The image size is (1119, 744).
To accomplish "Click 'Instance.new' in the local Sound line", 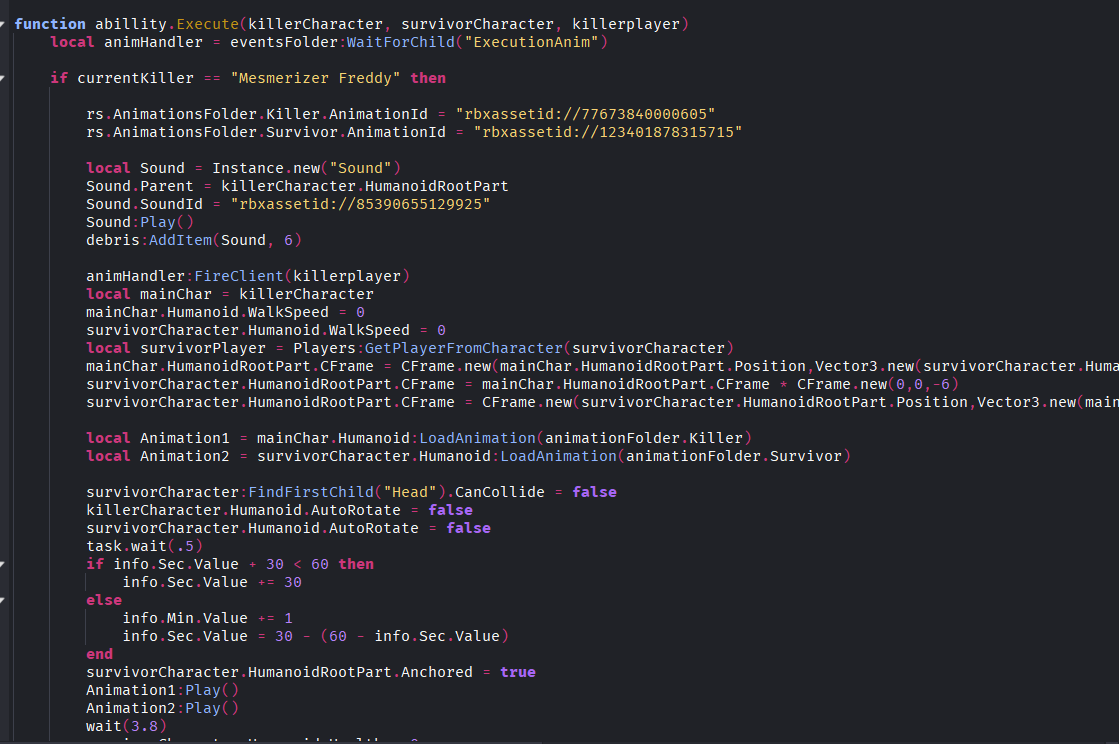I will pyautogui.click(x=266, y=168).
